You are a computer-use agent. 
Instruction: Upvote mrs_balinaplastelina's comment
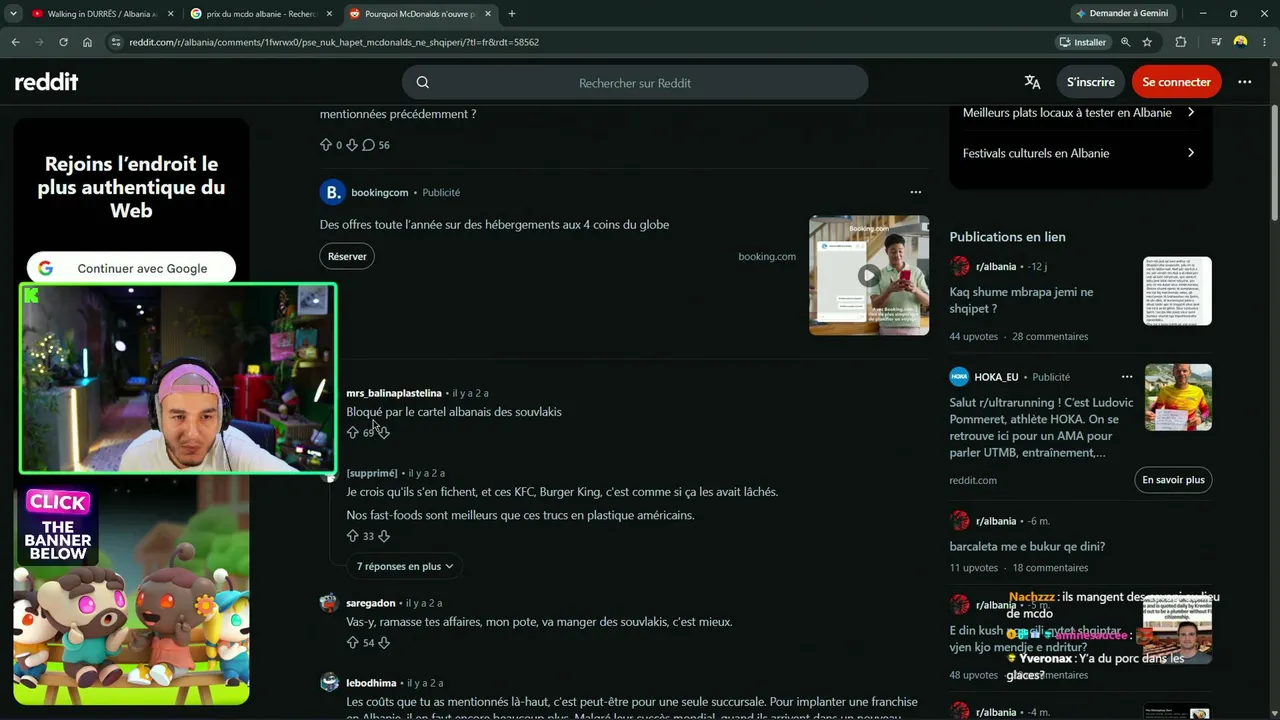click(x=352, y=433)
